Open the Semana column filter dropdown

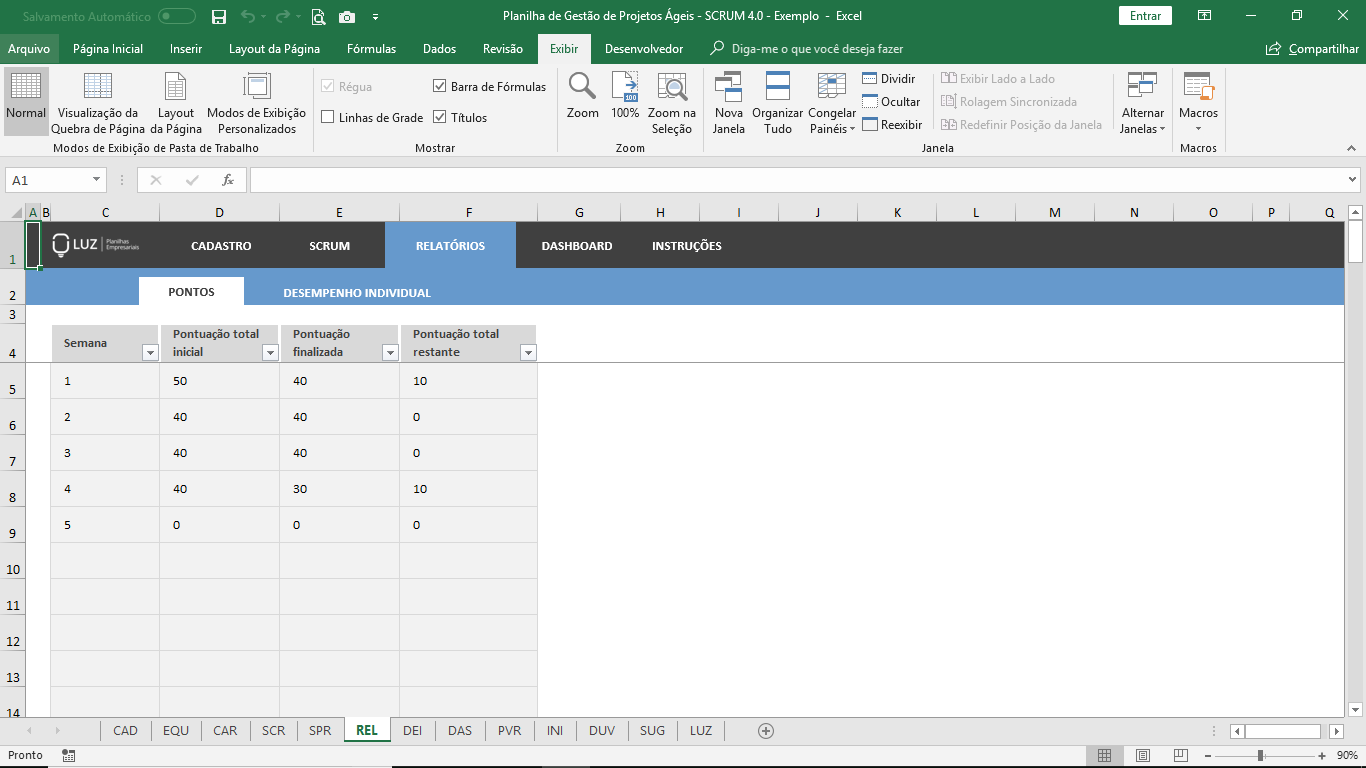pyautogui.click(x=150, y=352)
